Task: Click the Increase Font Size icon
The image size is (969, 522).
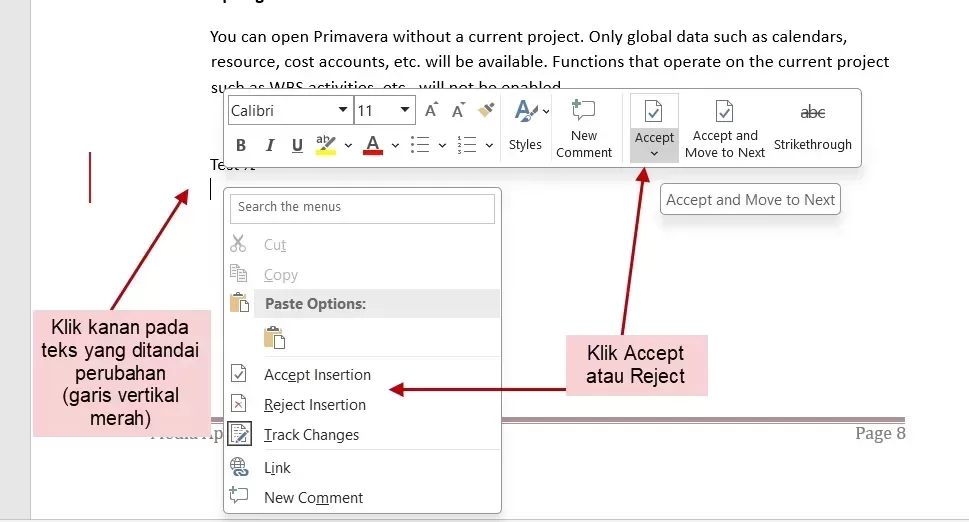Action: 431,111
